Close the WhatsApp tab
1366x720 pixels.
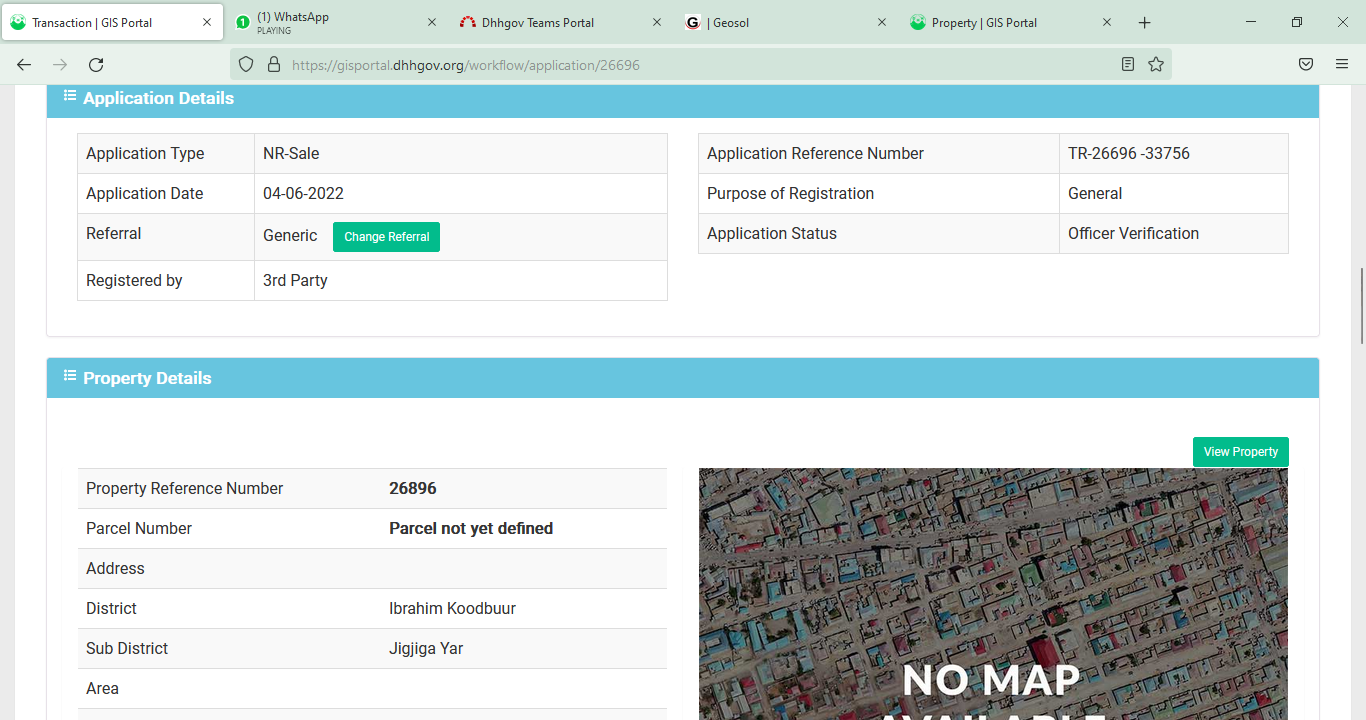pos(432,22)
